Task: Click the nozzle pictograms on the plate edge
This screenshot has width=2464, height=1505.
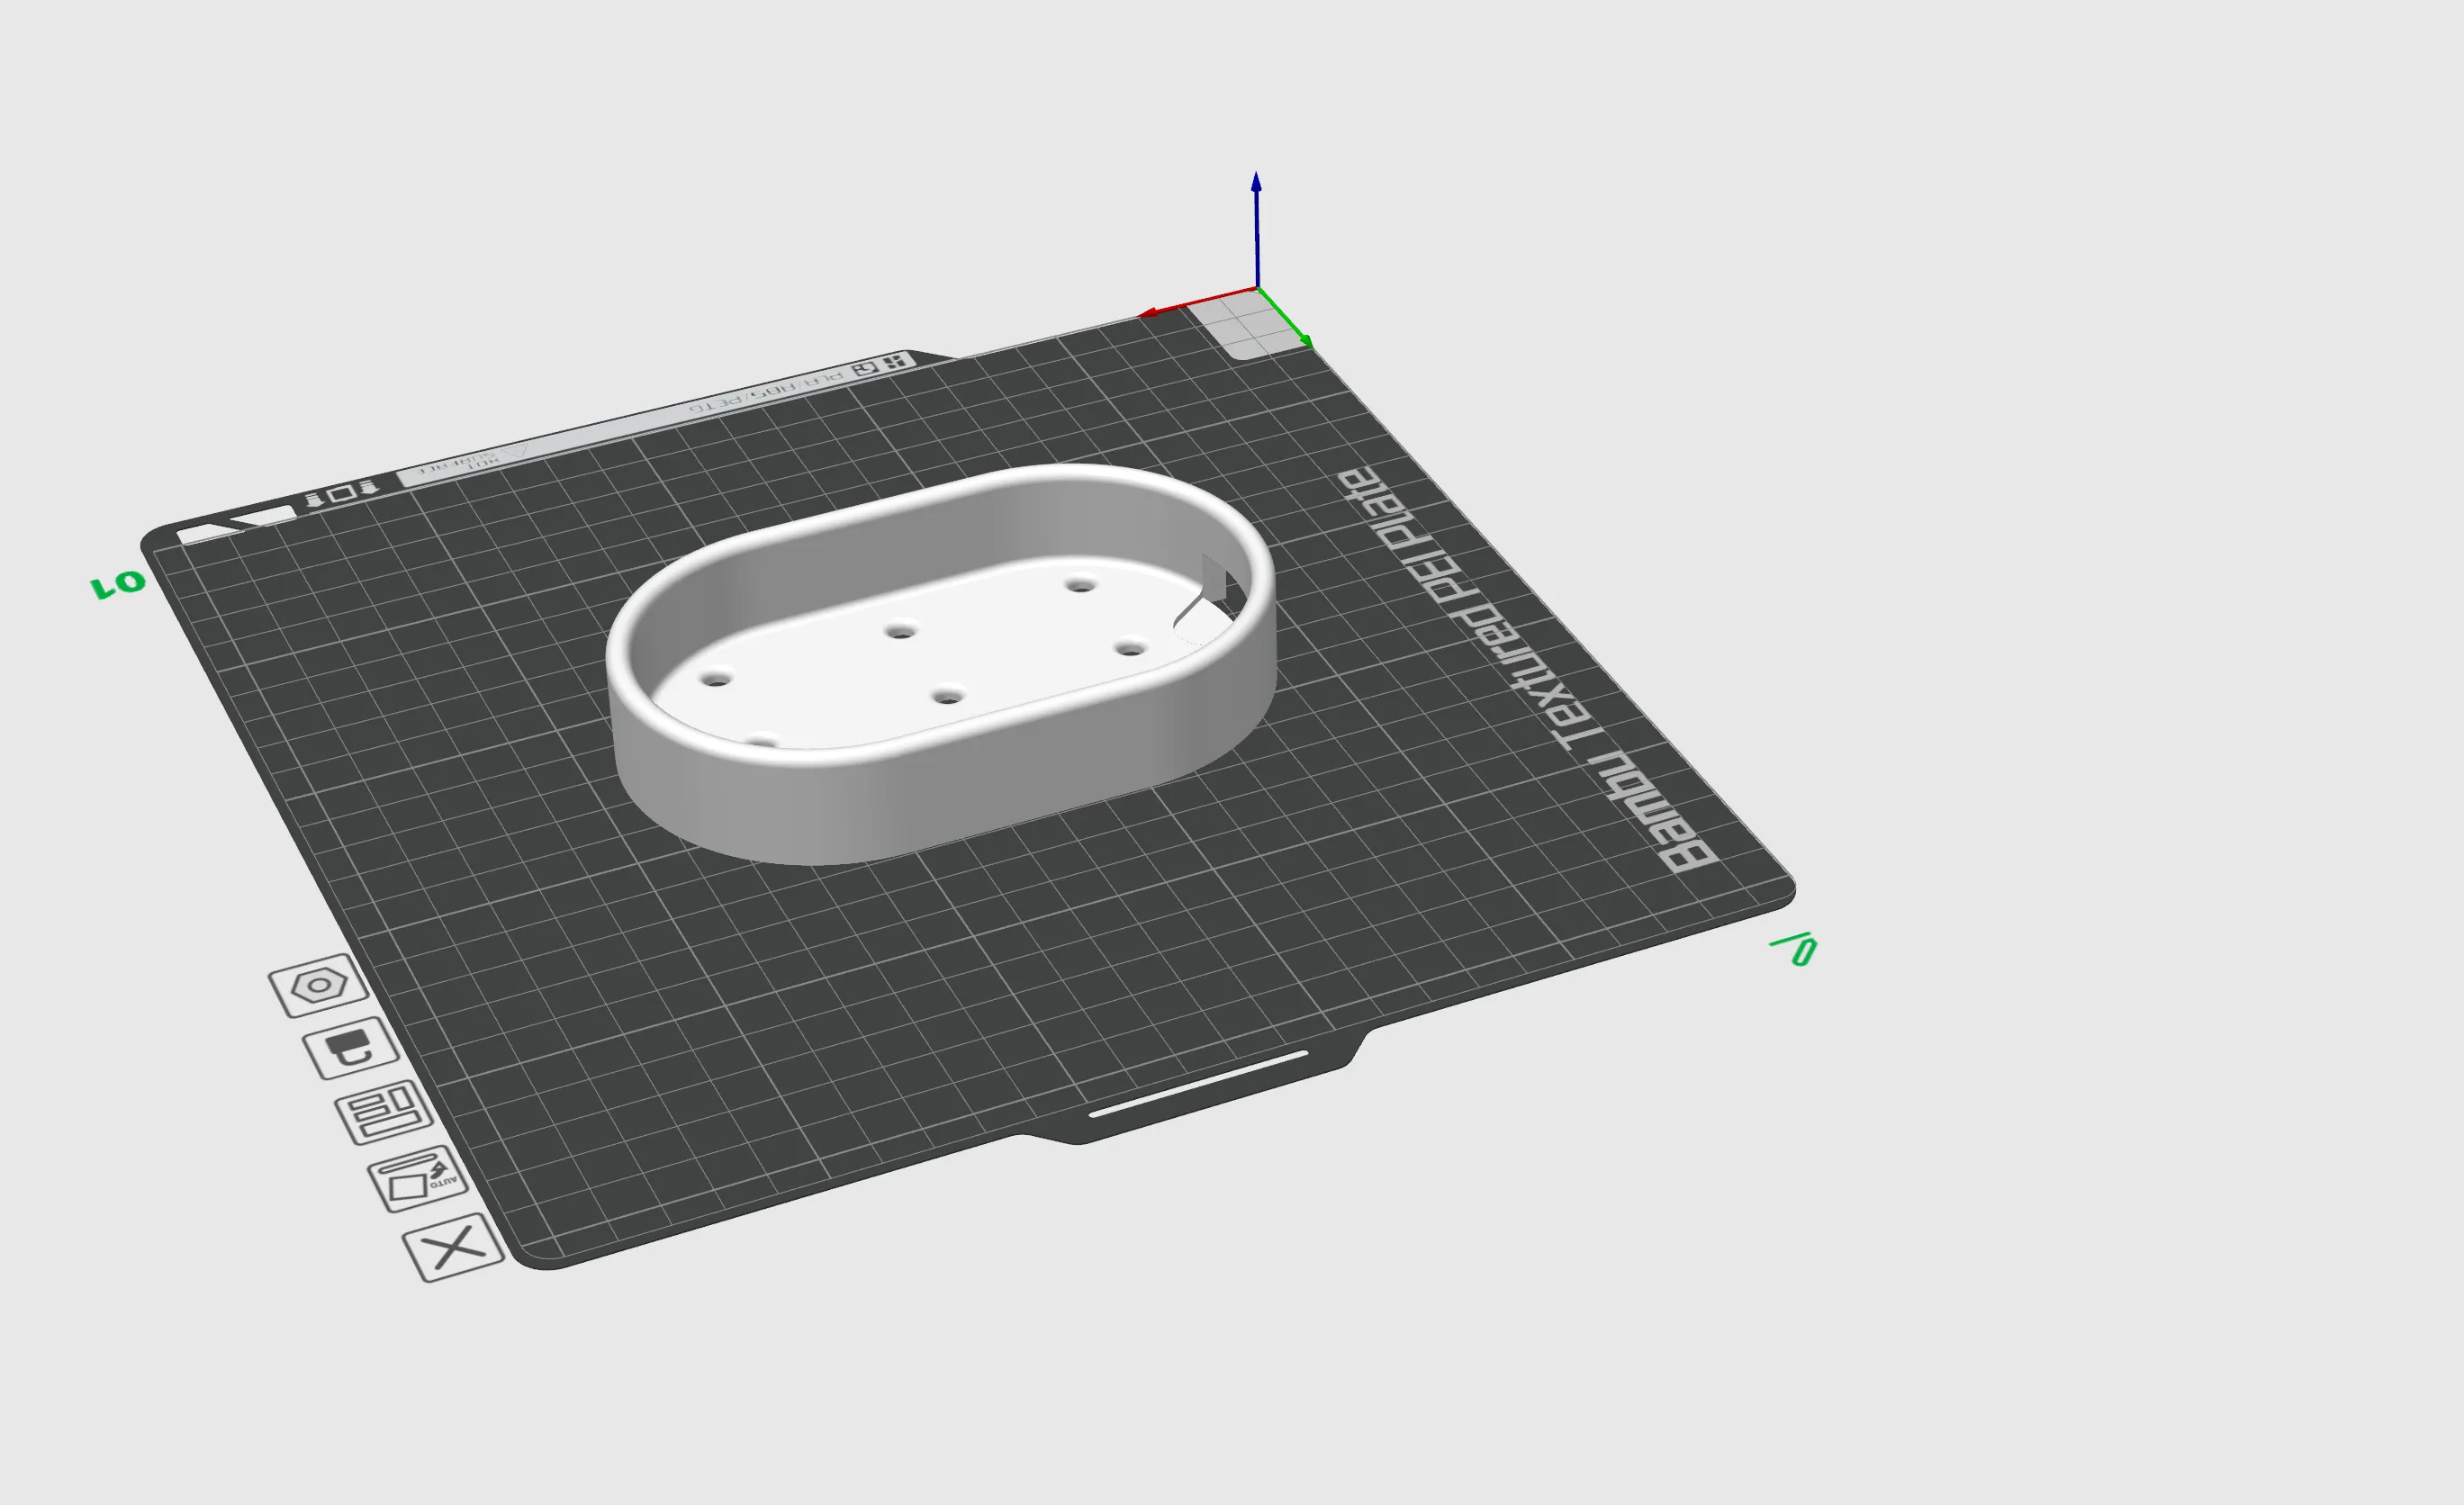Action: 340,492
